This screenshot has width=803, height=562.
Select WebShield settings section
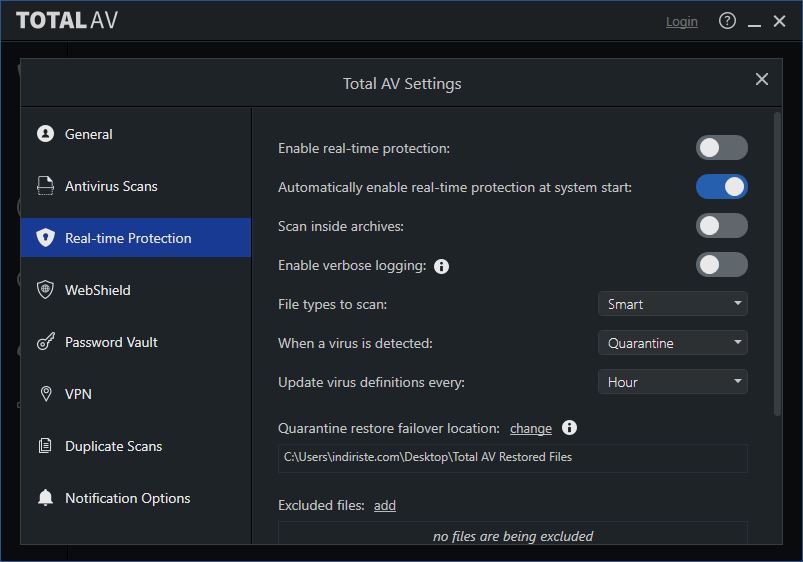click(136, 290)
